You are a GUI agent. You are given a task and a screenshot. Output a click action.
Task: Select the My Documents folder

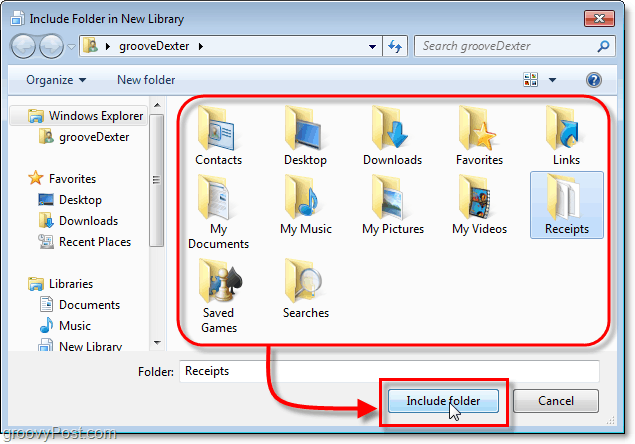[x=218, y=213]
